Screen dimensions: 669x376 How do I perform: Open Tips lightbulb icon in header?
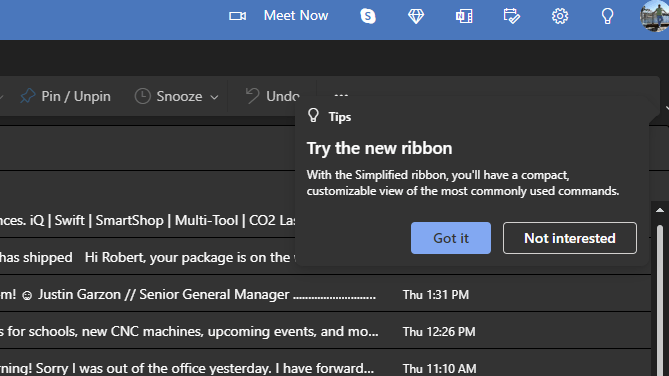tap(607, 16)
